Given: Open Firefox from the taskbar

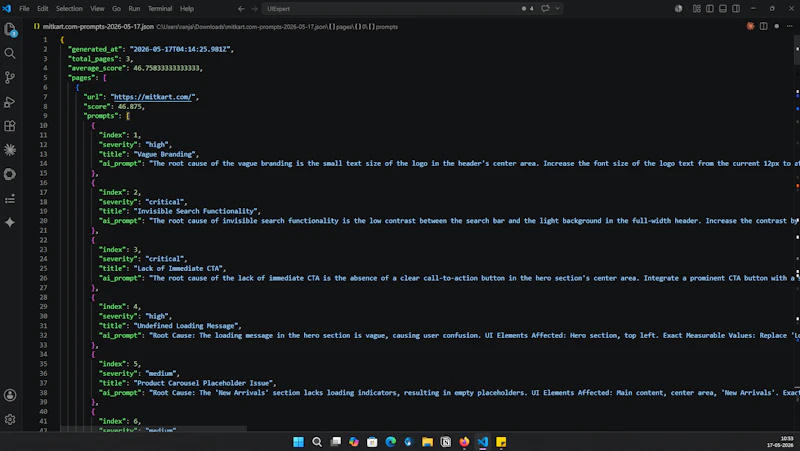Looking at the screenshot, I should [x=464, y=442].
